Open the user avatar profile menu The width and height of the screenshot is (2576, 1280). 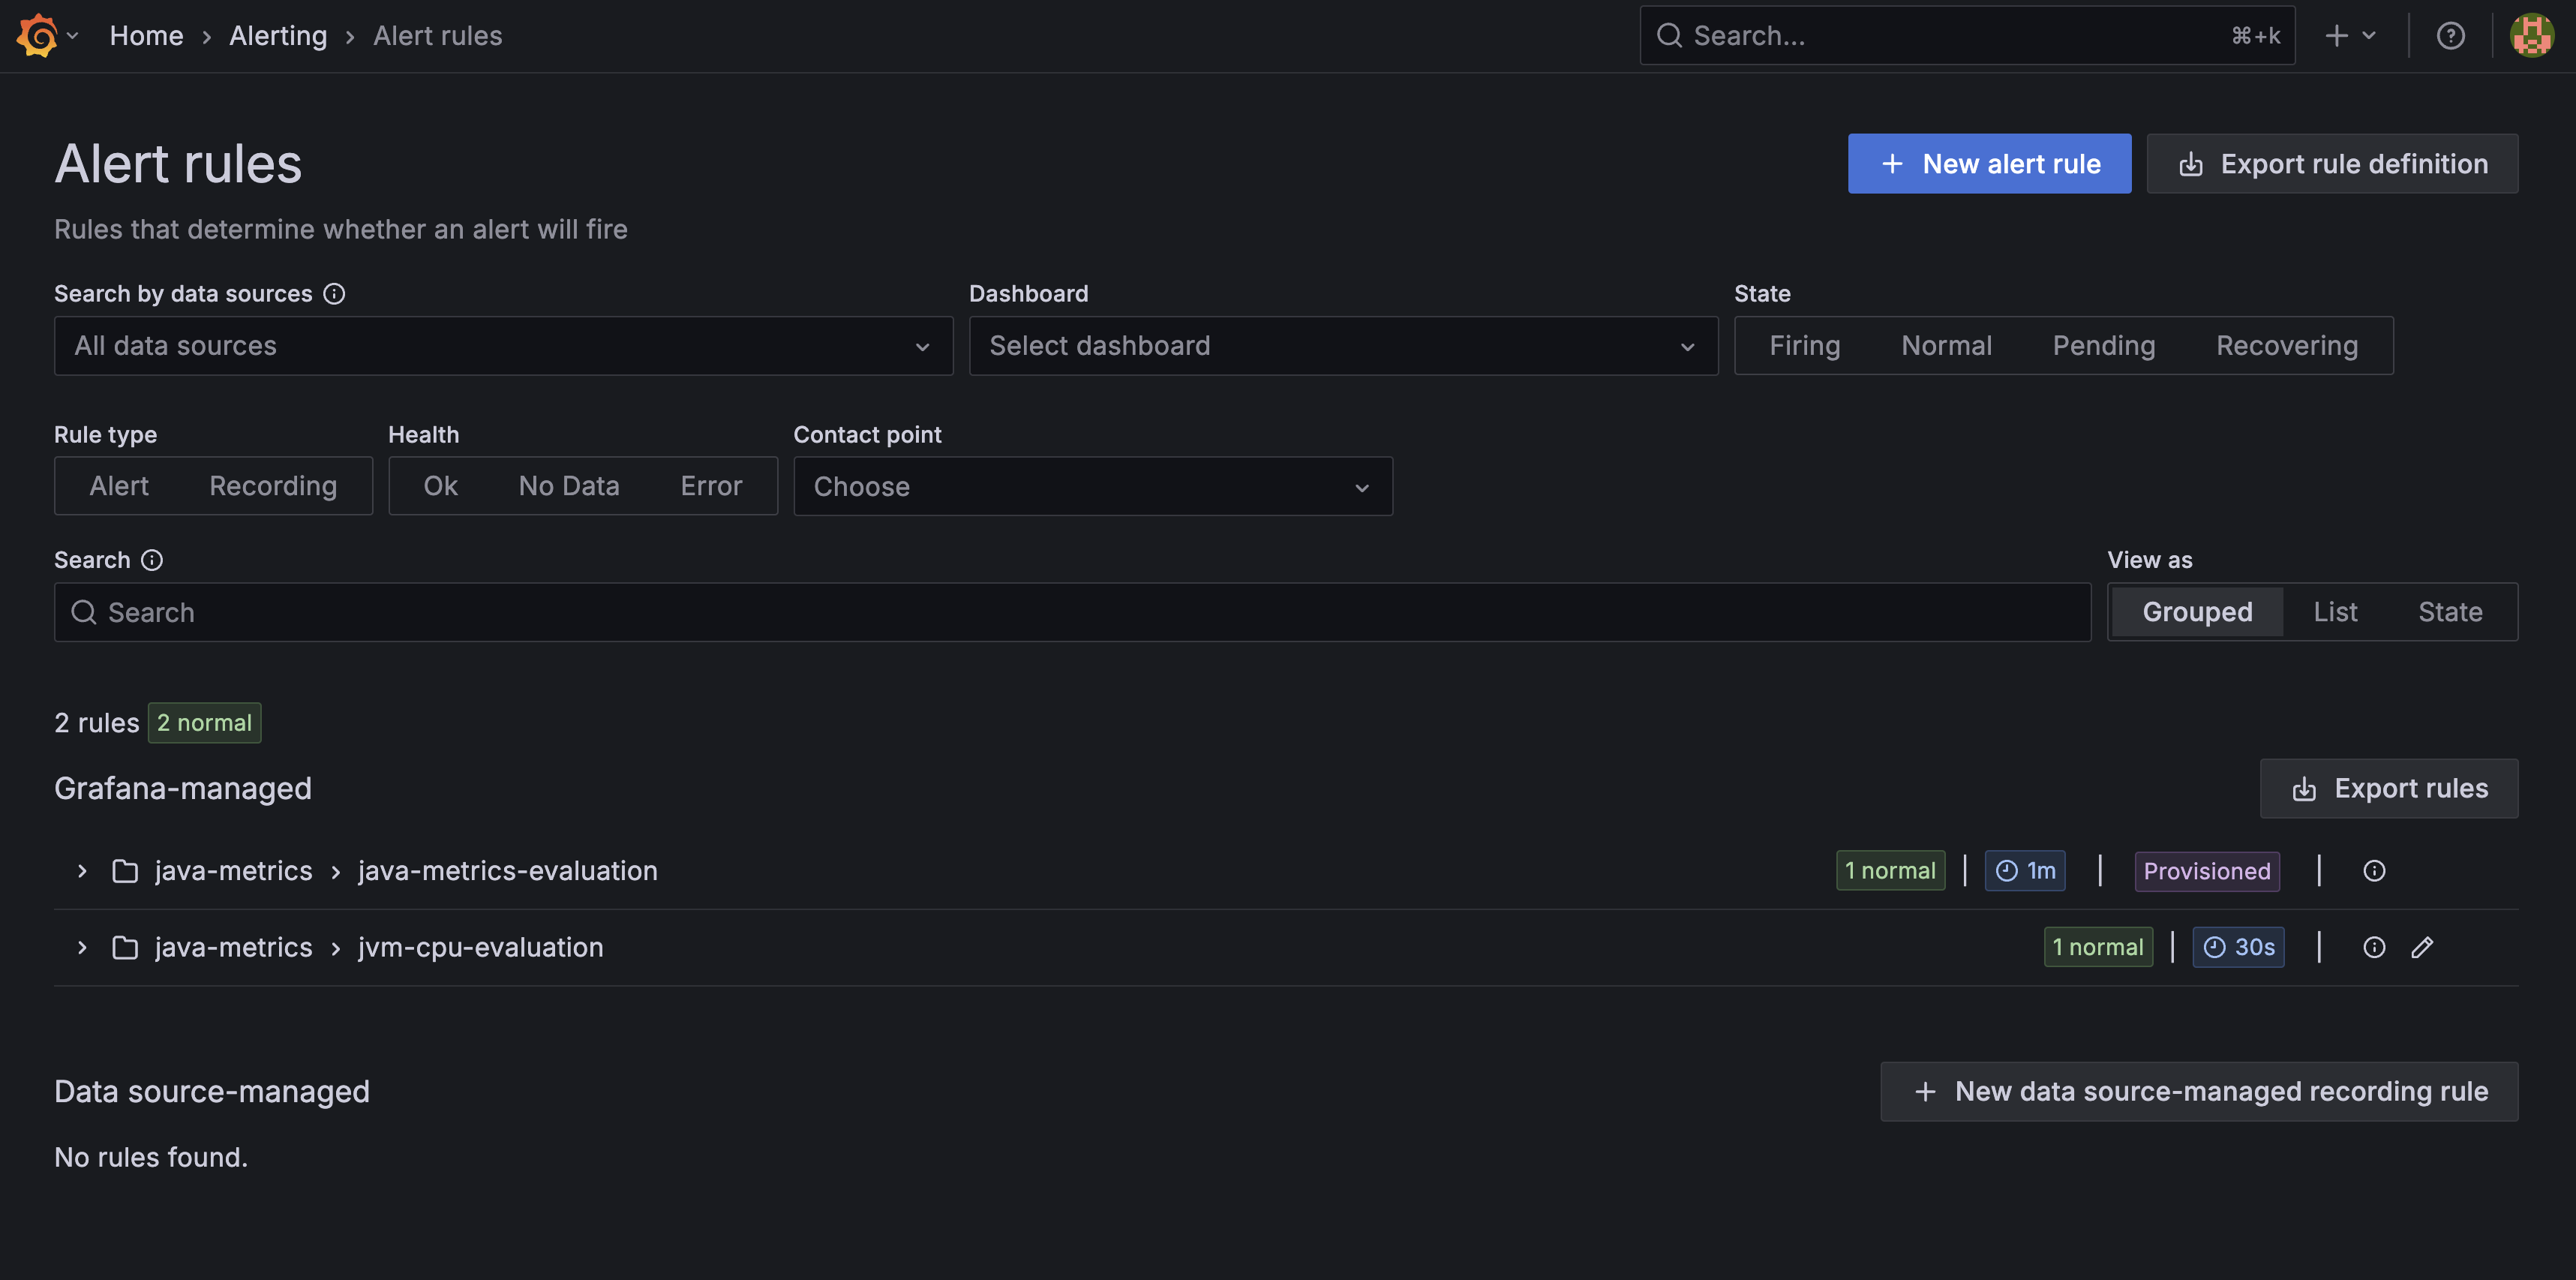click(2531, 36)
